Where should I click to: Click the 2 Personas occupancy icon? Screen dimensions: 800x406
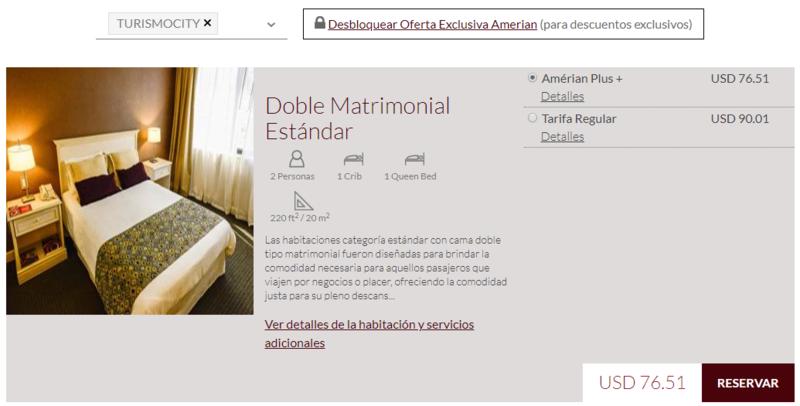point(296,159)
